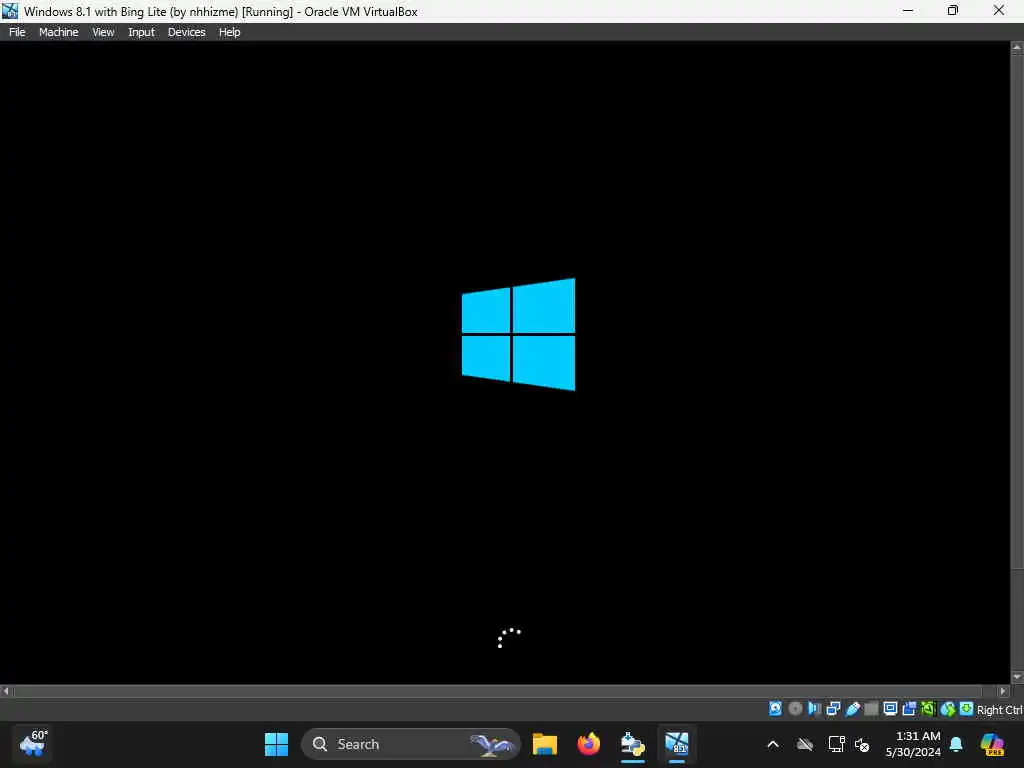1024x768 pixels.
Task: Open the File menu
Action: [17, 32]
